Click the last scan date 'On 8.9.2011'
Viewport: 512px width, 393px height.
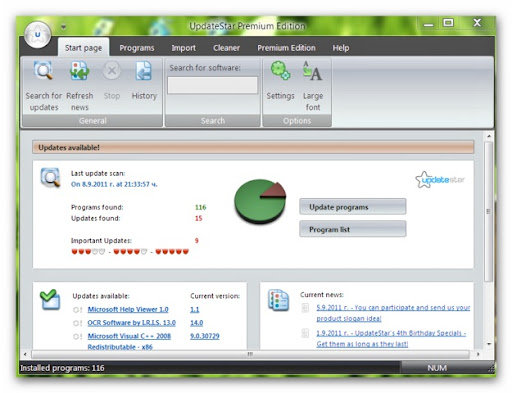click(x=114, y=184)
